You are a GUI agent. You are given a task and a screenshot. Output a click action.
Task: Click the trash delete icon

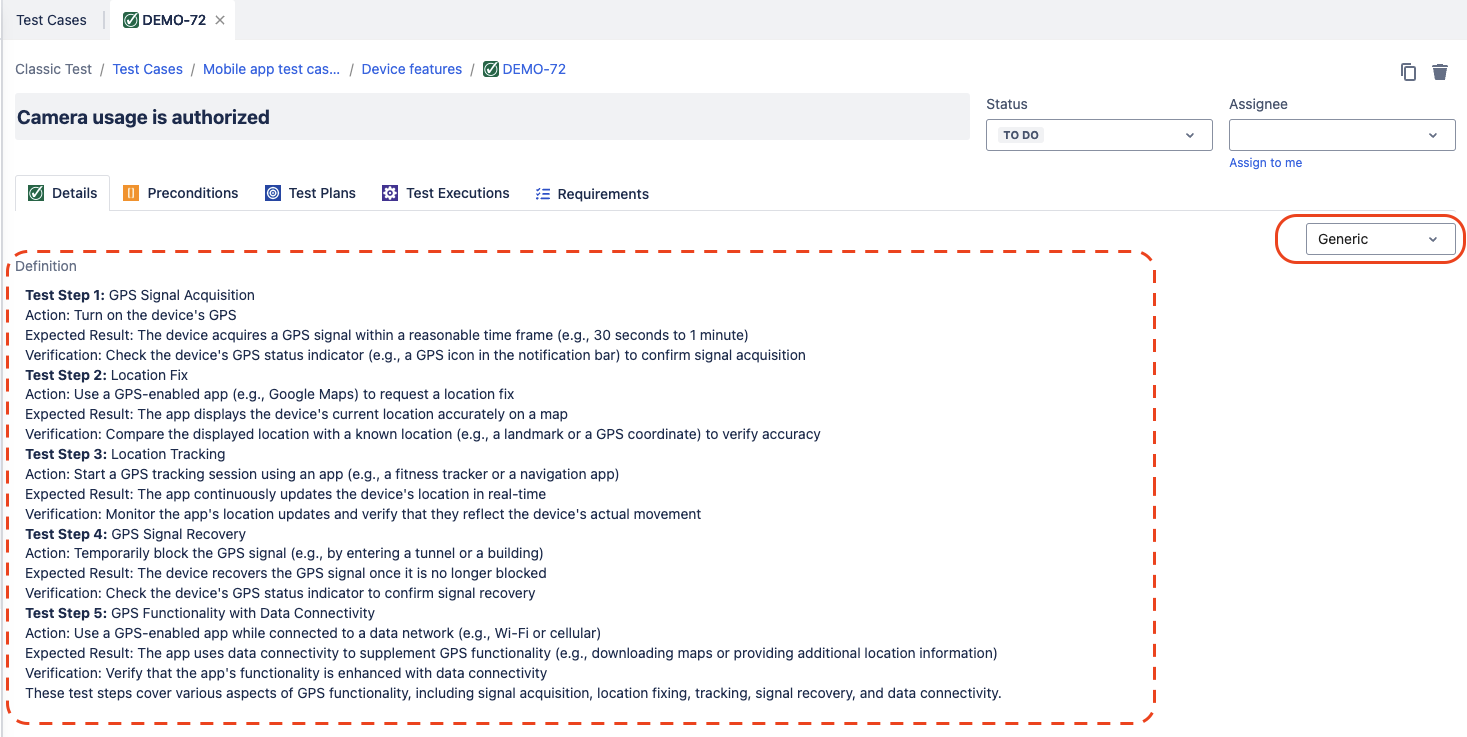coord(1440,72)
